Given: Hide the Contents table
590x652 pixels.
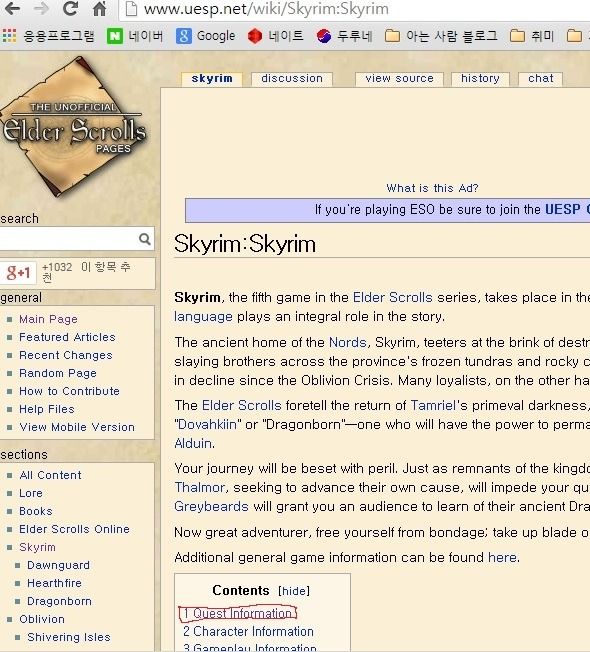Looking at the screenshot, I should pos(294,591).
